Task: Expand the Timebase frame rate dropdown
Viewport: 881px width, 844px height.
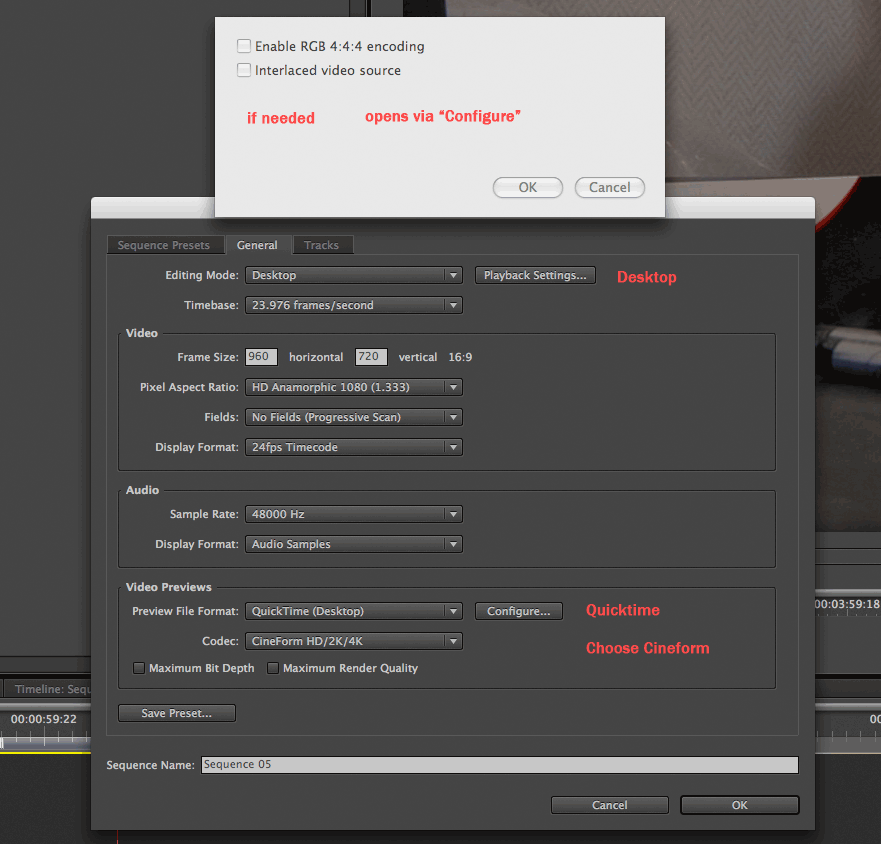Action: (353, 305)
